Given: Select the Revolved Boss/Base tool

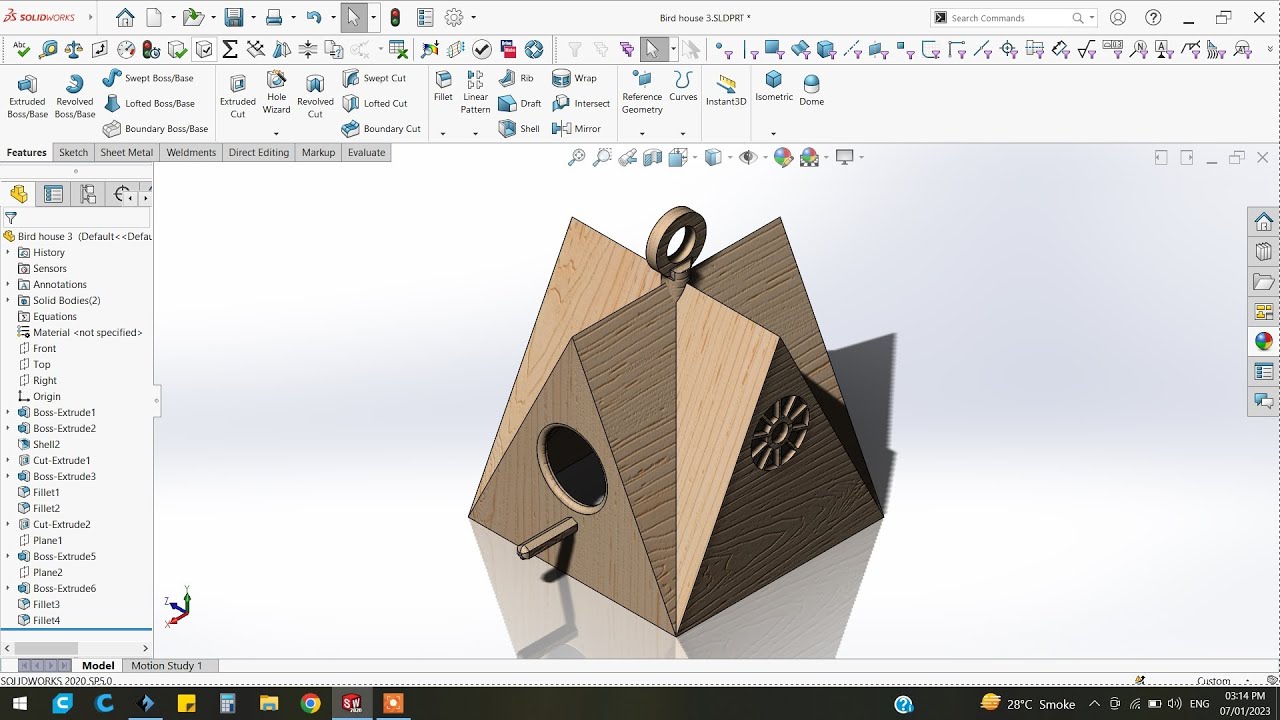Looking at the screenshot, I should click(x=74, y=96).
